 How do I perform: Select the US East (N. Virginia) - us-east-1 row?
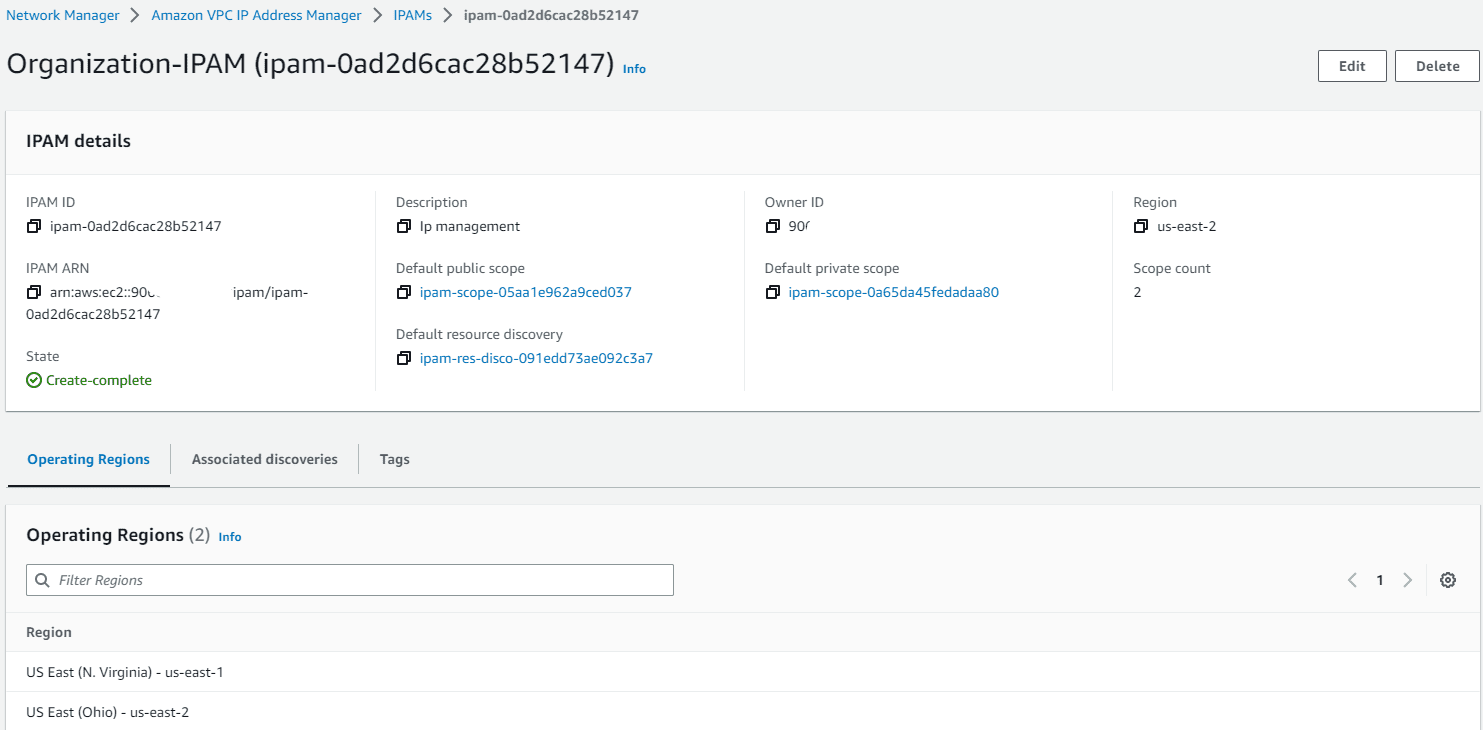pos(741,672)
